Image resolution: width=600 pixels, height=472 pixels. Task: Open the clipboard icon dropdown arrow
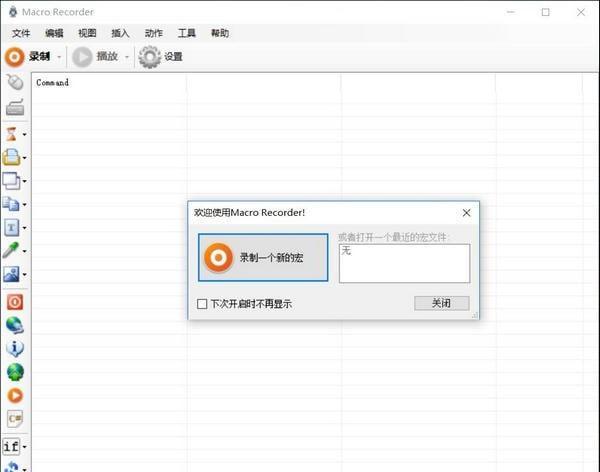[x=24, y=204]
